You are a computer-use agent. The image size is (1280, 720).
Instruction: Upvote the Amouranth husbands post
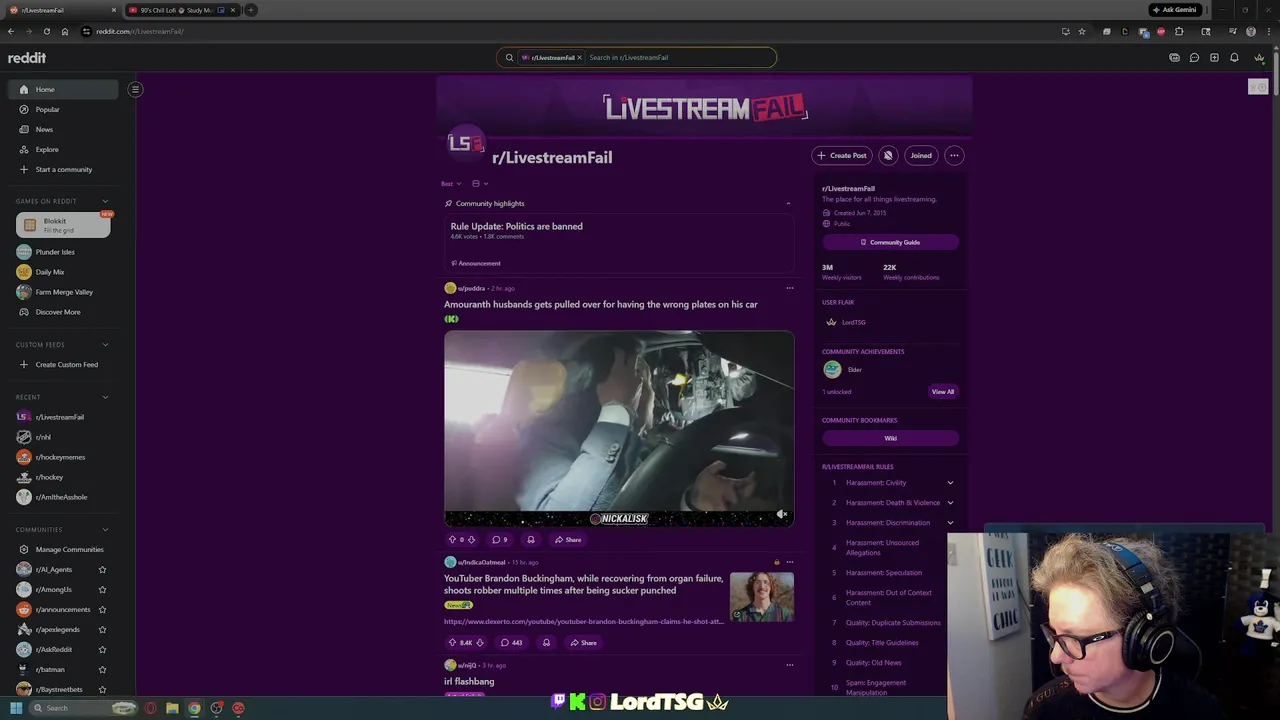[452, 540]
